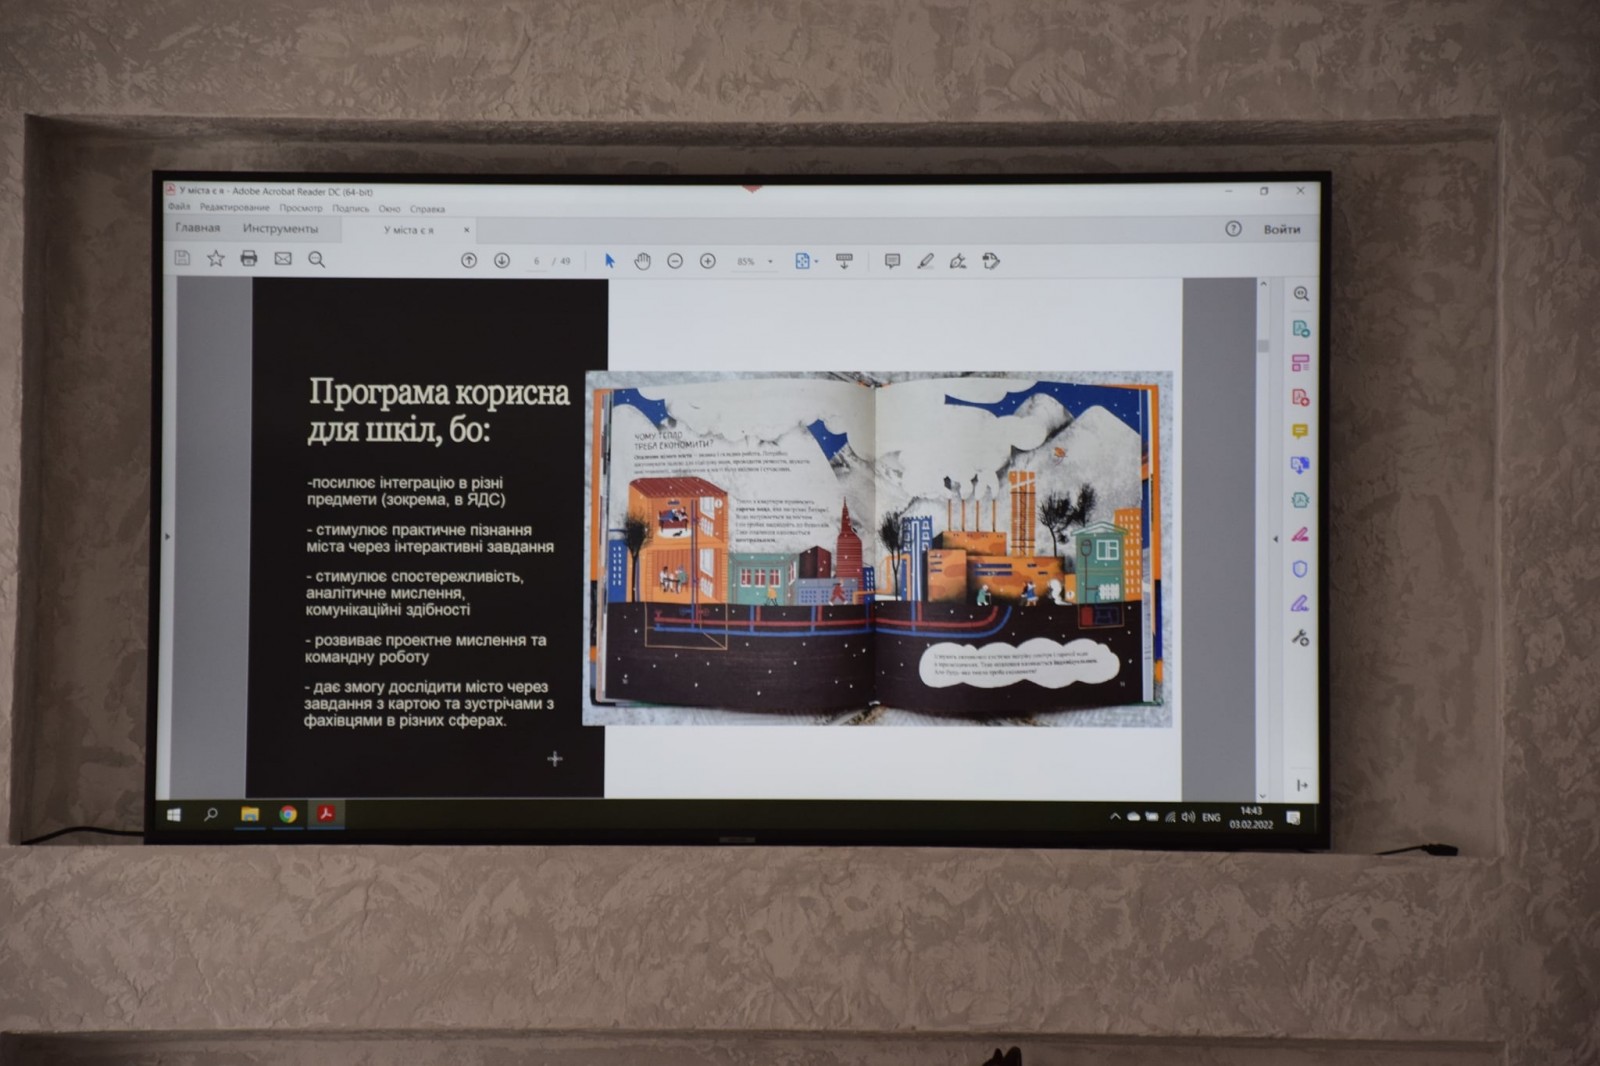The height and width of the screenshot is (1066, 1600).
Task: Open Organize Pages tool in right pane
Action: click(1301, 363)
